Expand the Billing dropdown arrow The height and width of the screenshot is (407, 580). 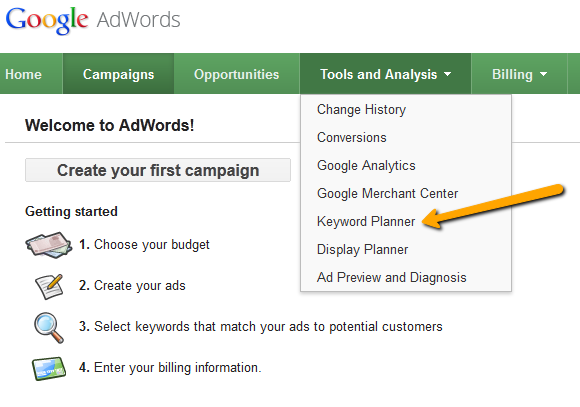coord(543,74)
